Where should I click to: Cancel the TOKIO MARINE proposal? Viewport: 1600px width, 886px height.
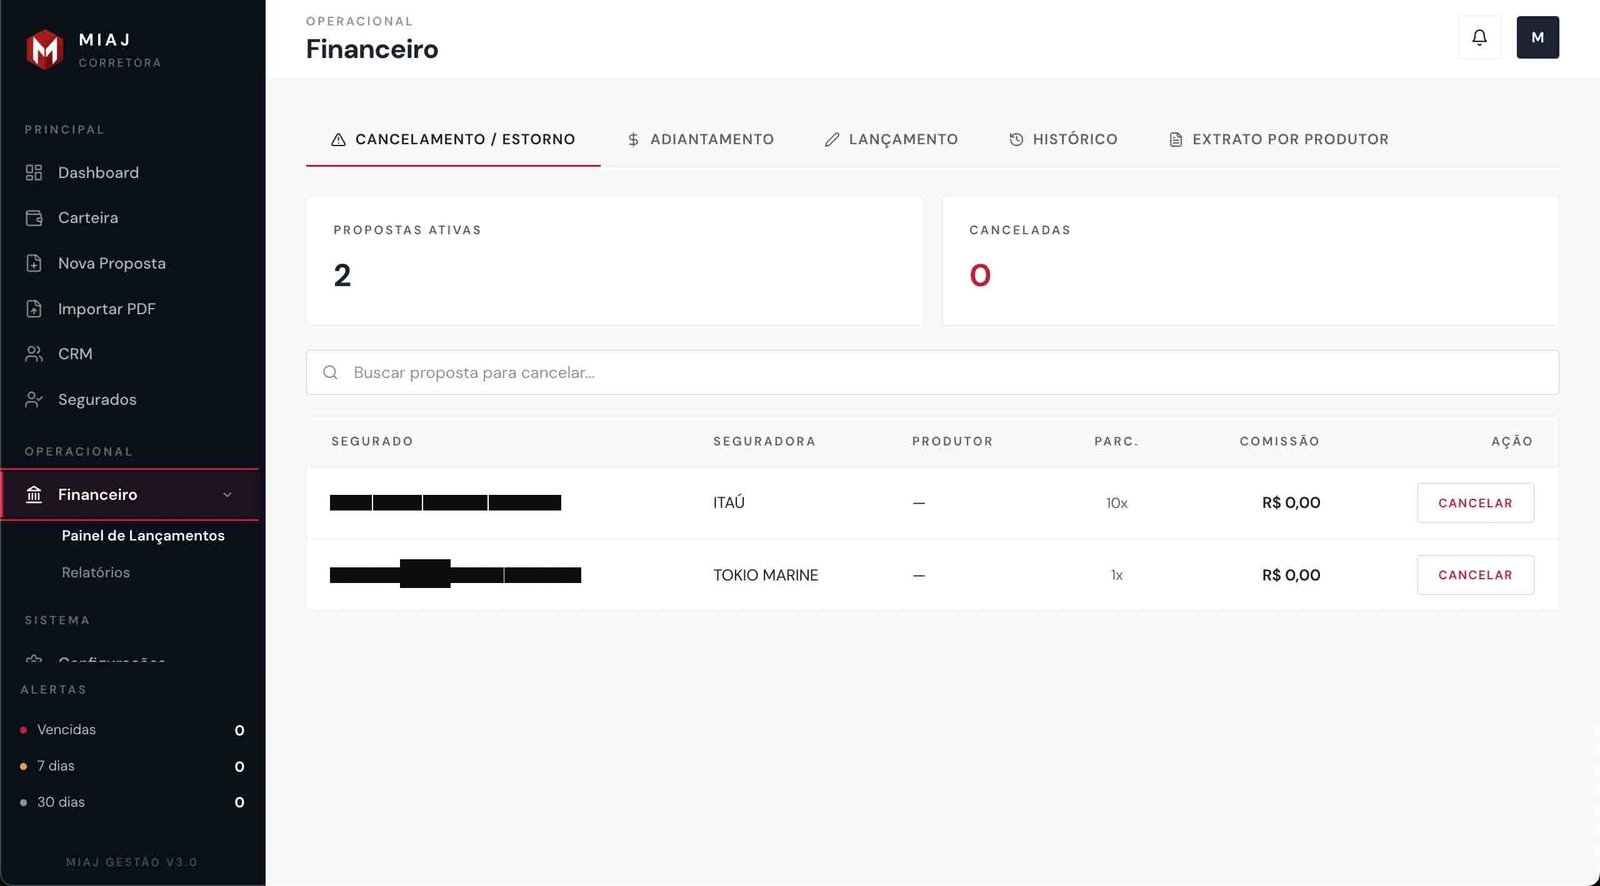[1475, 575]
